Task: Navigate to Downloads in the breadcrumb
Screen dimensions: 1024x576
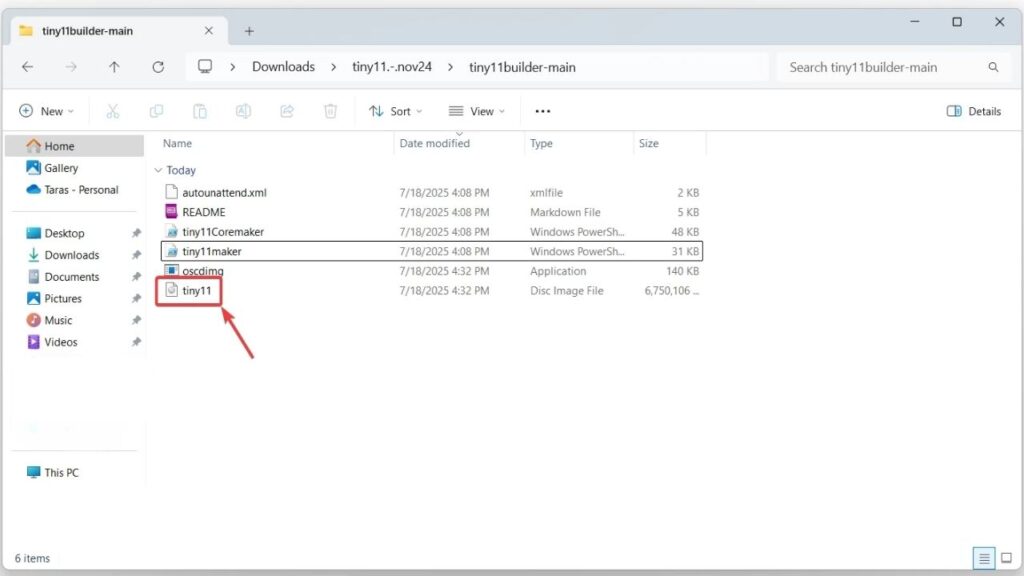Action: click(283, 67)
